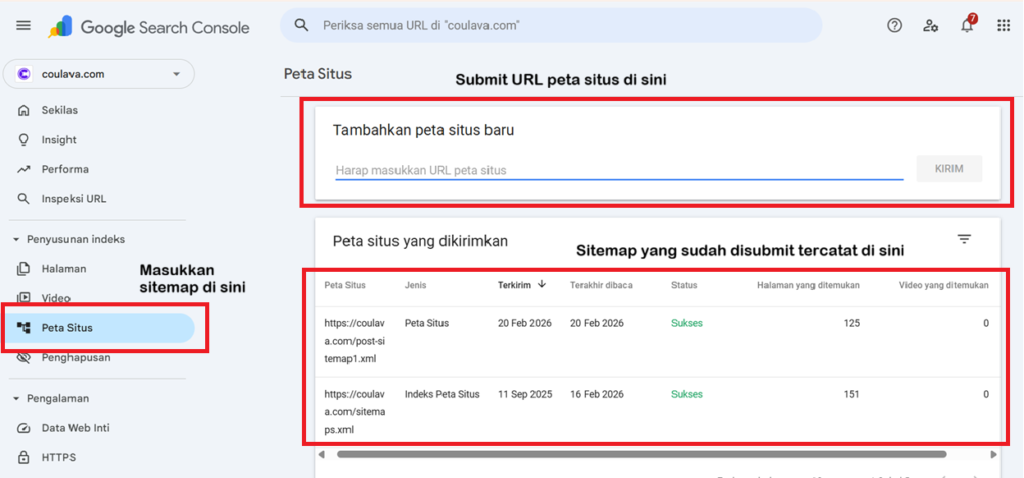This screenshot has height=478, width=1024.
Task: Click the Sekilas home icon
Action: point(24,110)
